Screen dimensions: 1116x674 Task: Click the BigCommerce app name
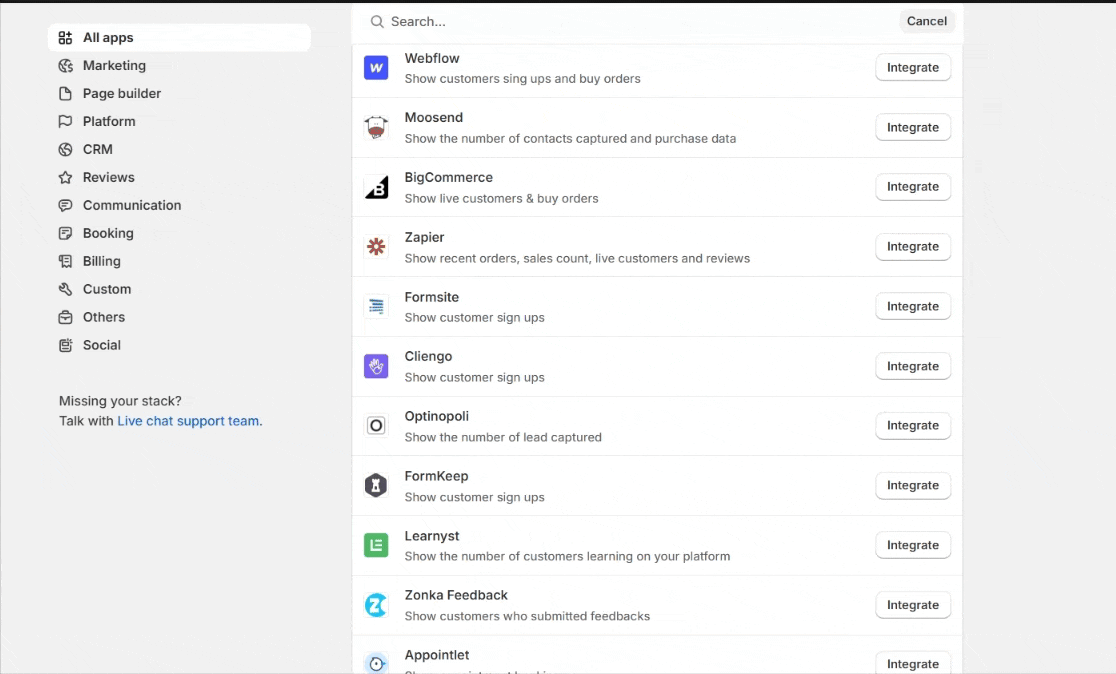(x=448, y=177)
